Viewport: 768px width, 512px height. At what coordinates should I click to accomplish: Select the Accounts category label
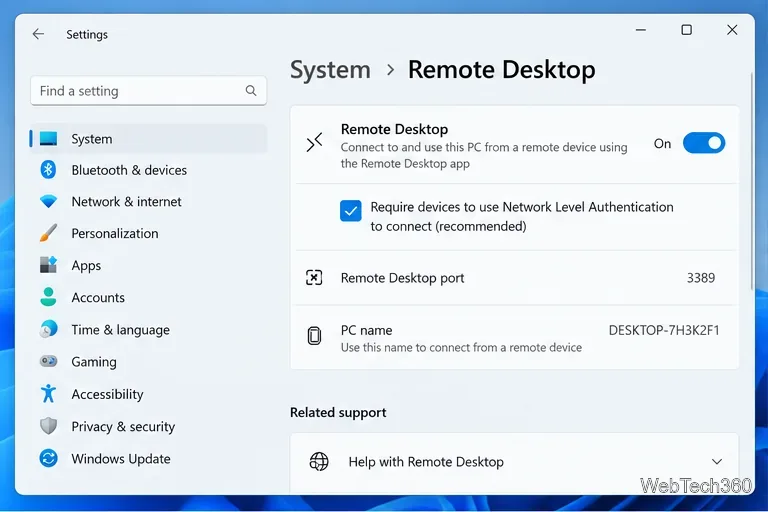(98, 297)
